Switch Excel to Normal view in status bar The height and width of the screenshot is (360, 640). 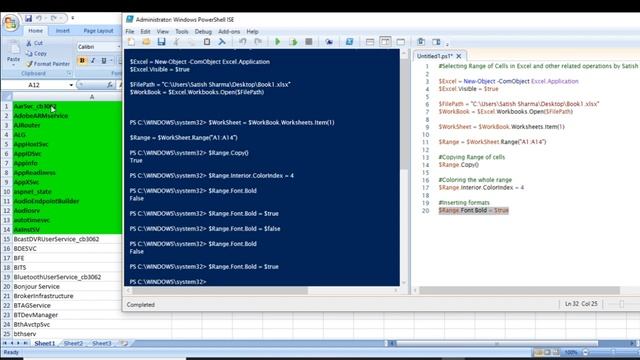(538, 352)
